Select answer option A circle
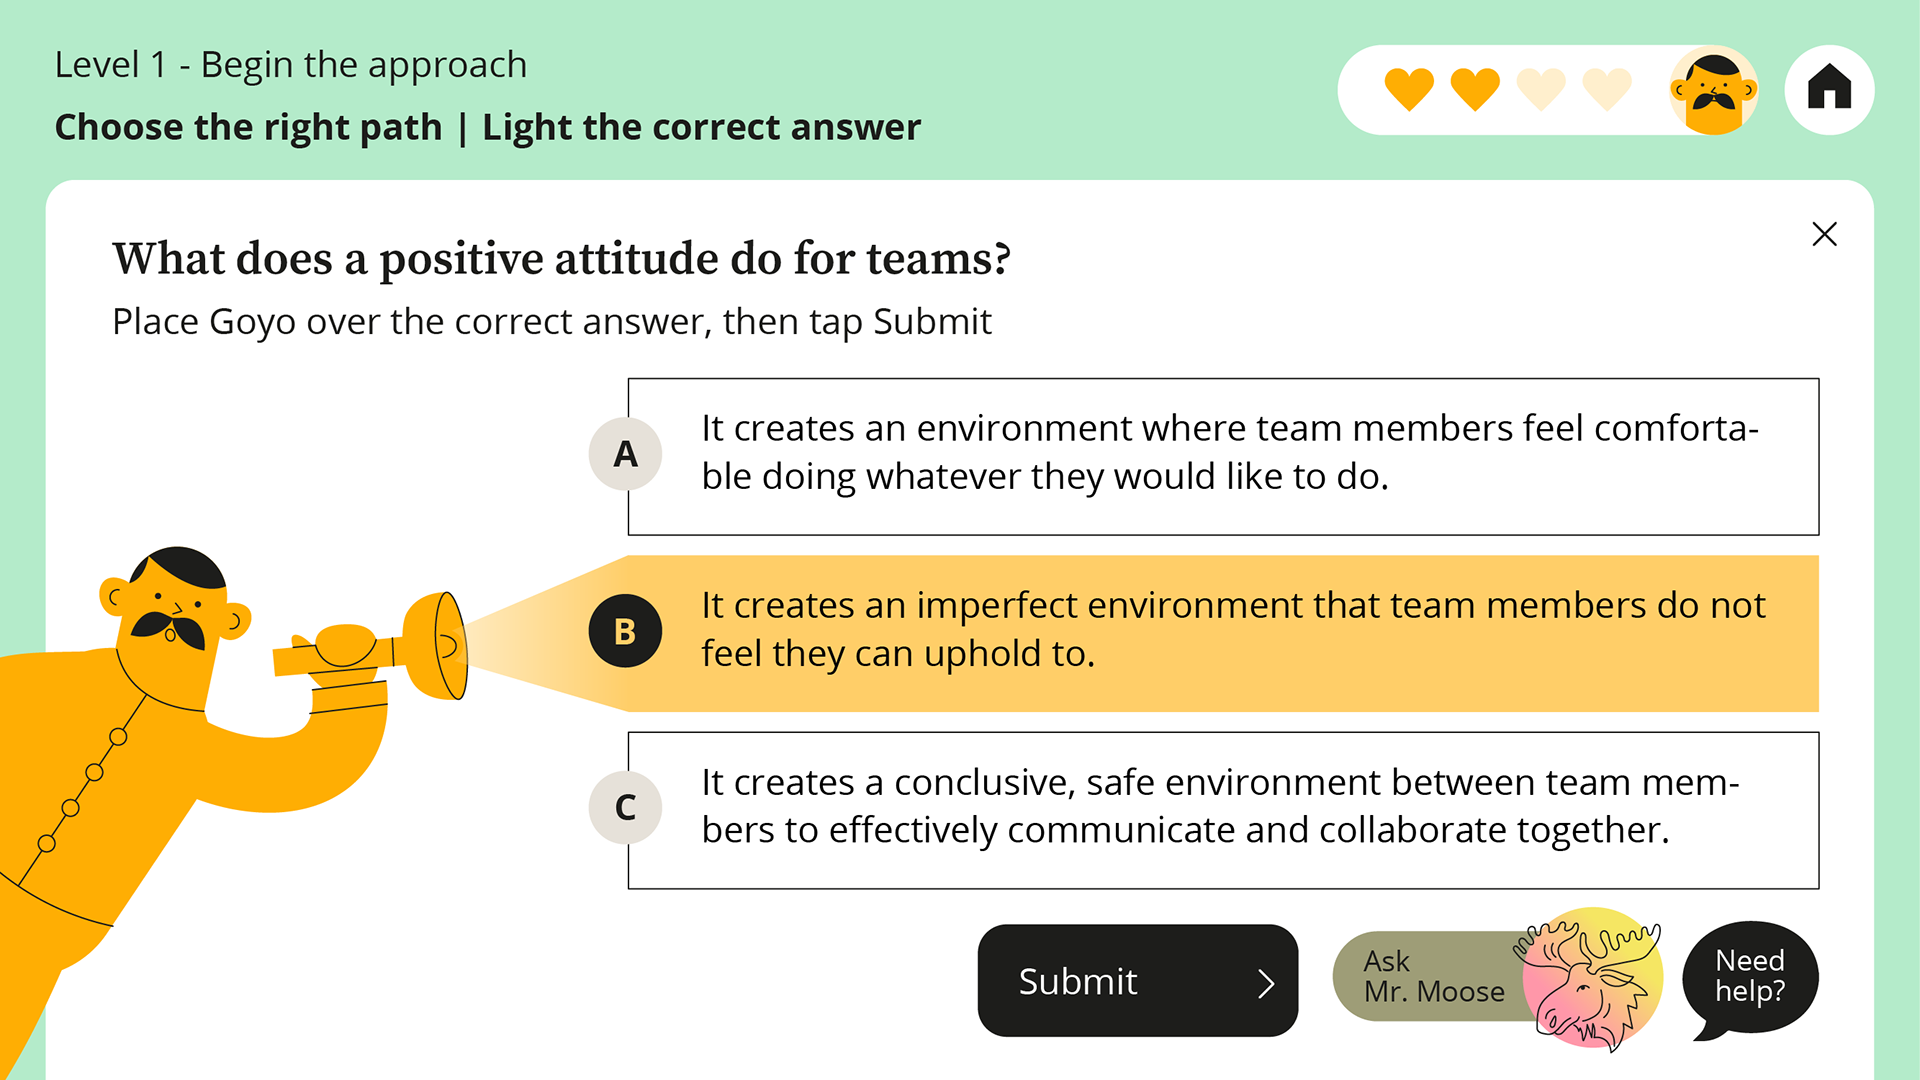The image size is (1920, 1080). 625,454
